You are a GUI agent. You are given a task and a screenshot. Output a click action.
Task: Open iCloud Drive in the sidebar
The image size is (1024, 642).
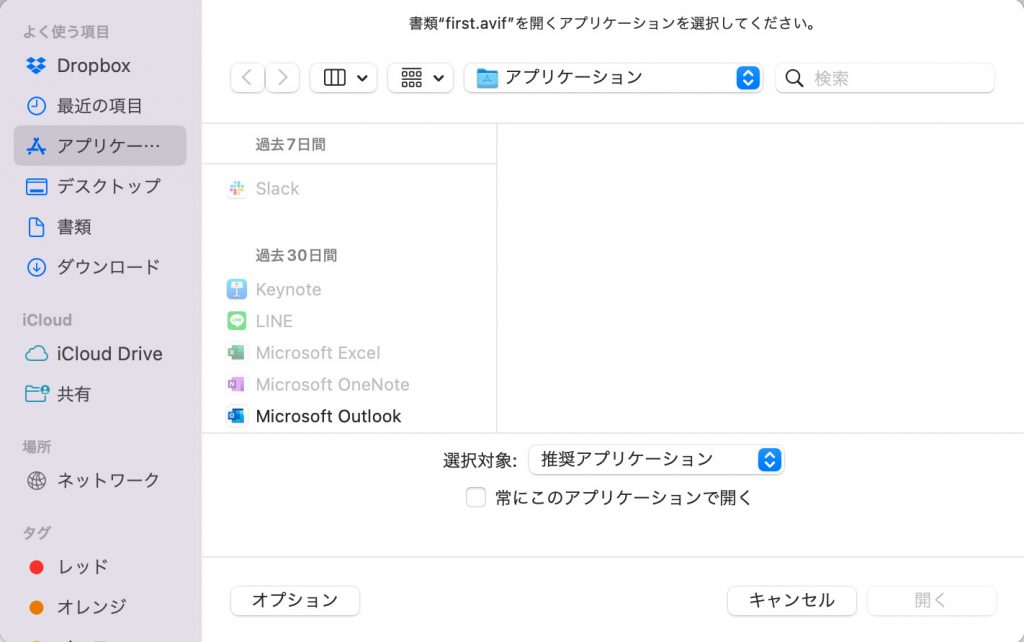pyautogui.click(x=100, y=353)
